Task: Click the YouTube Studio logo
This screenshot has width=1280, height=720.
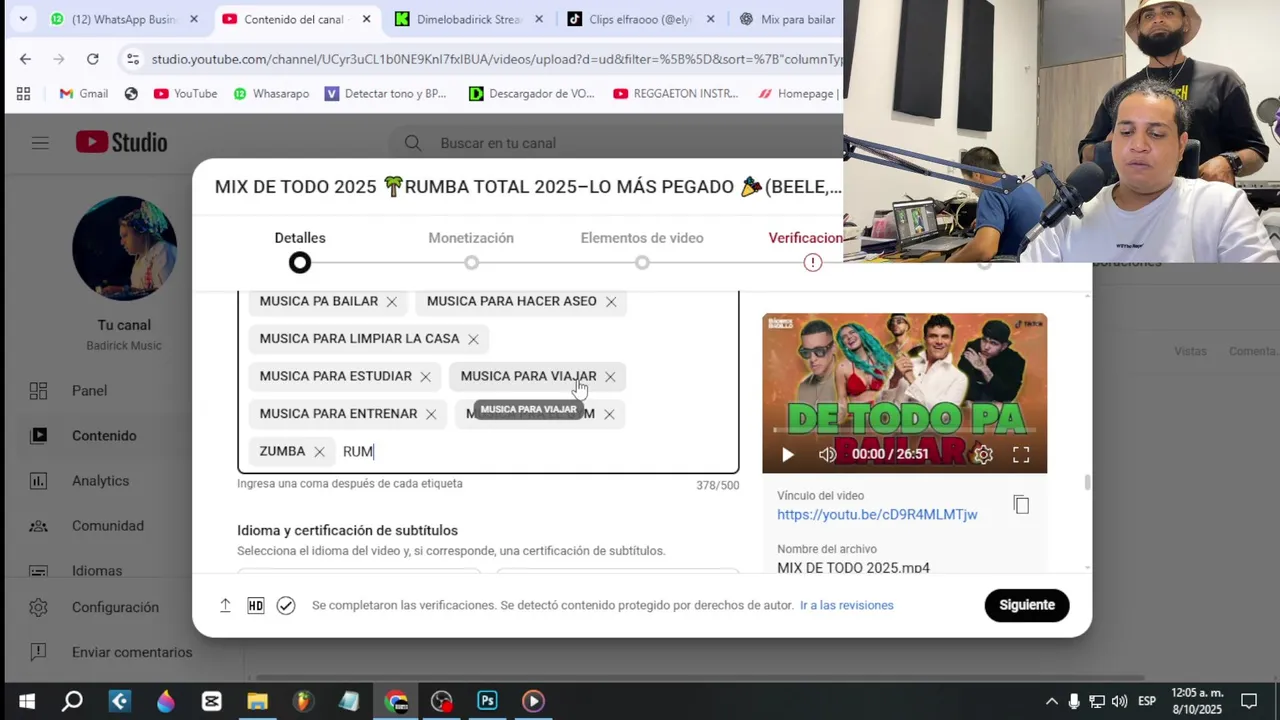Action: click(x=122, y=143)
